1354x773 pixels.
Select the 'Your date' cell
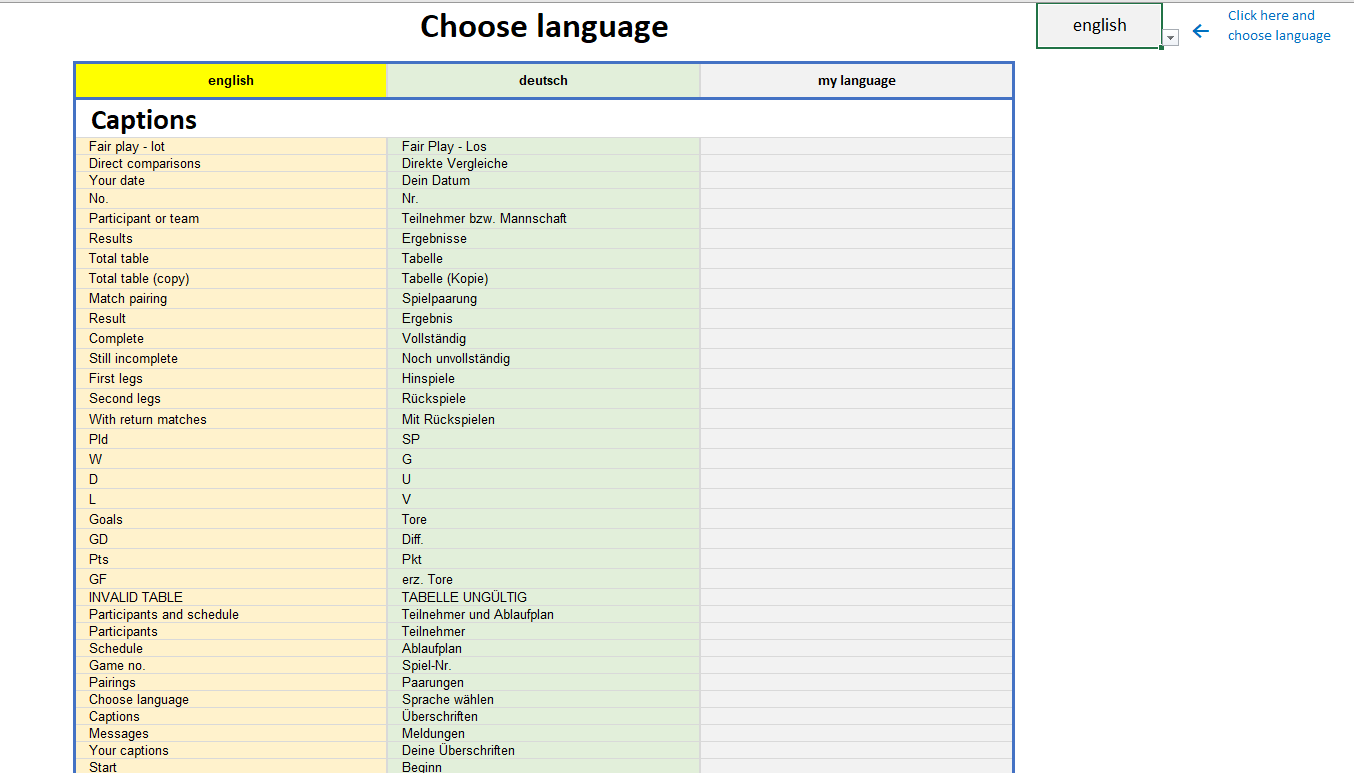tap(231, 180)
